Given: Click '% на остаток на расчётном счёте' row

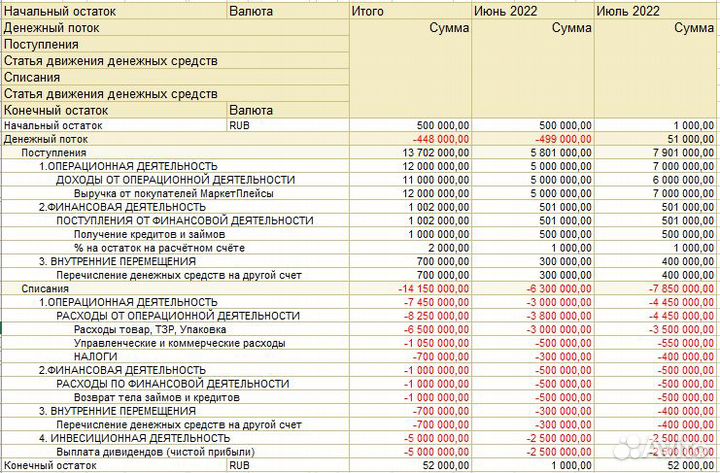Looking at the screenshot, I should pyautogui.click(x=360, y=248).
